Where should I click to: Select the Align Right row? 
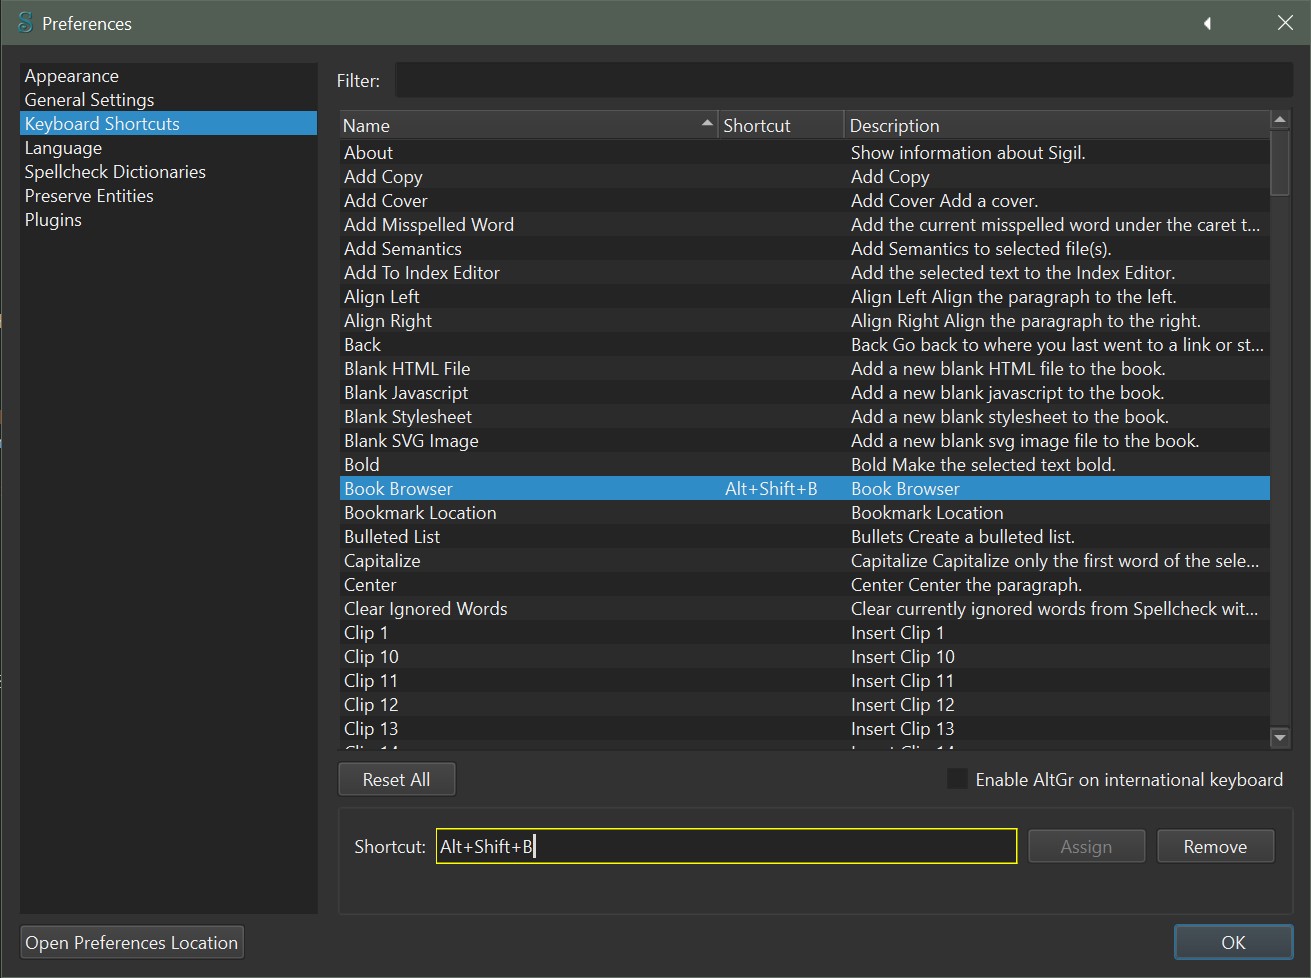coord(804,321)
